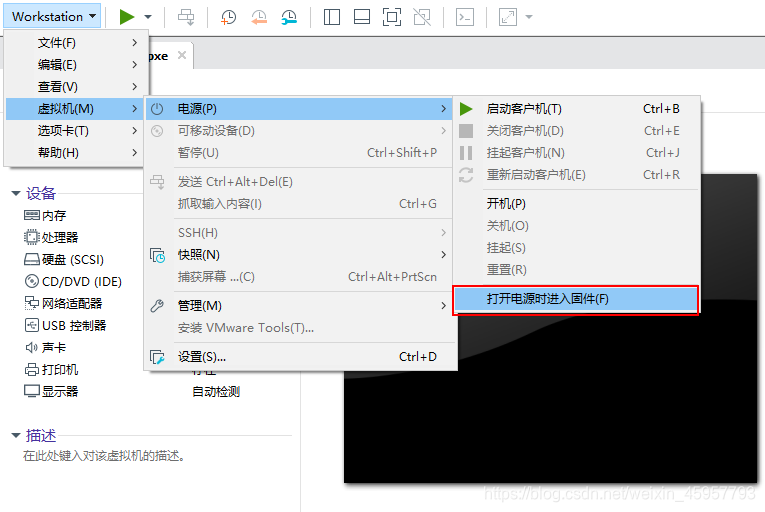The image size is (765, 512).
Task: Click the send Ctrl+Alt+Del toolbar icon
Action: coord(186,17)
